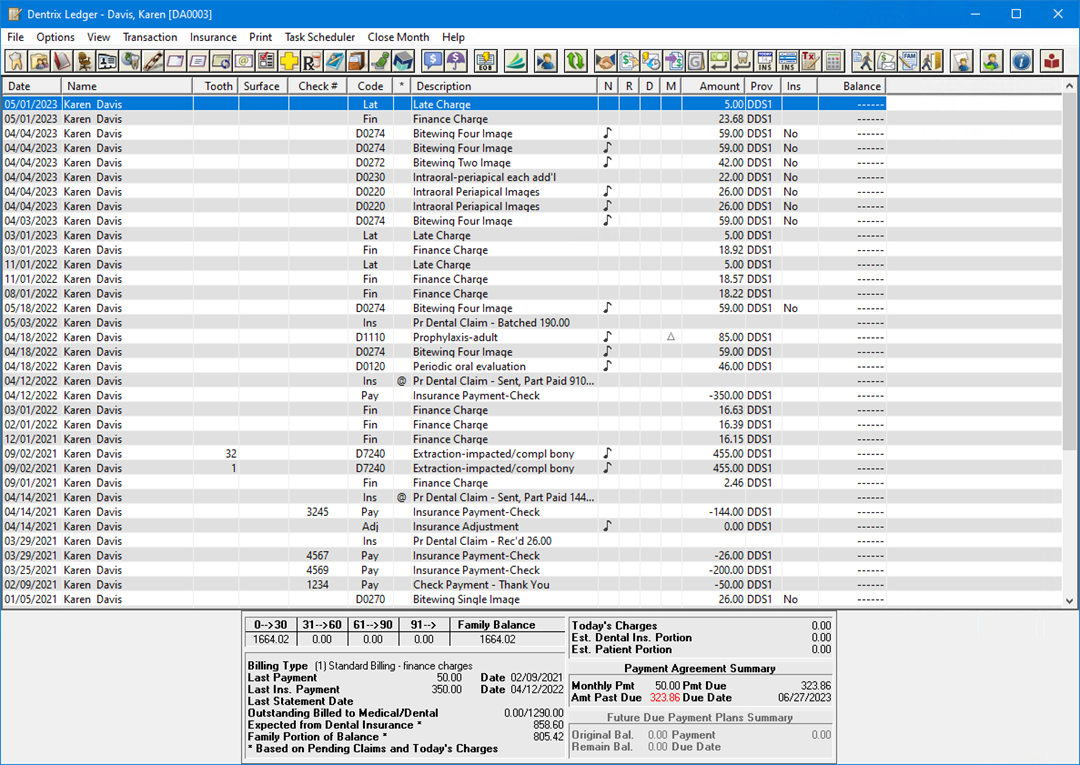Click the yellow plus cross toolbar icon
Screen dimensions: 1080x765
[288, 61]
